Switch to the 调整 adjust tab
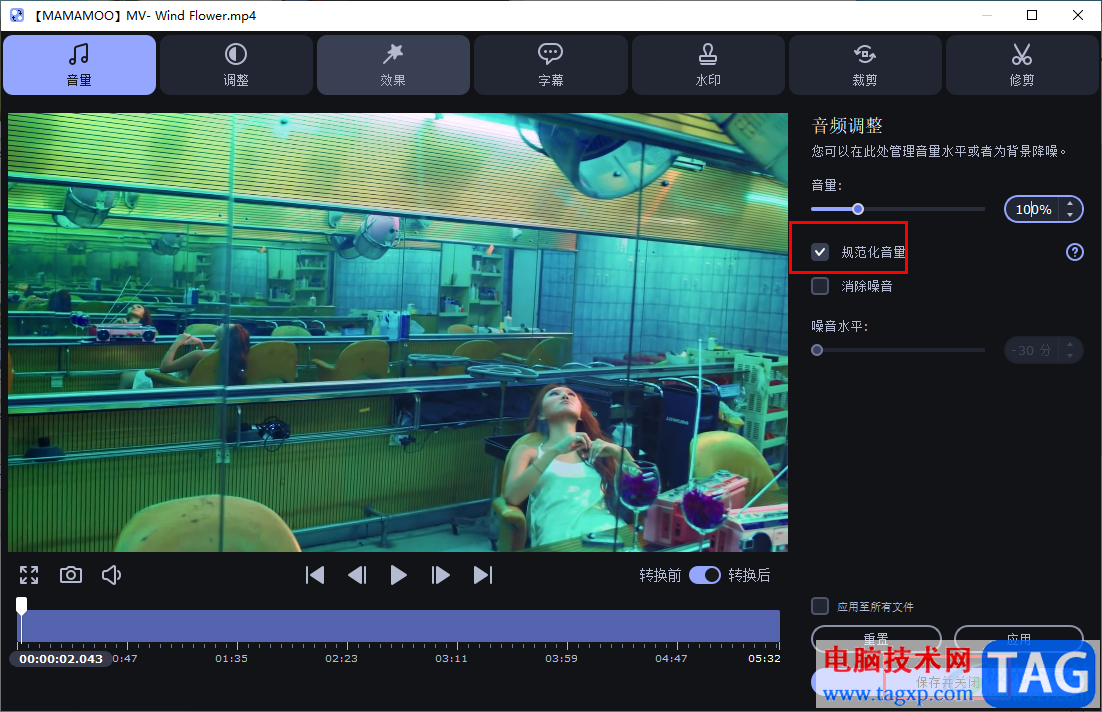Viewport: 1102px width, 712px height. click(236, 65)
